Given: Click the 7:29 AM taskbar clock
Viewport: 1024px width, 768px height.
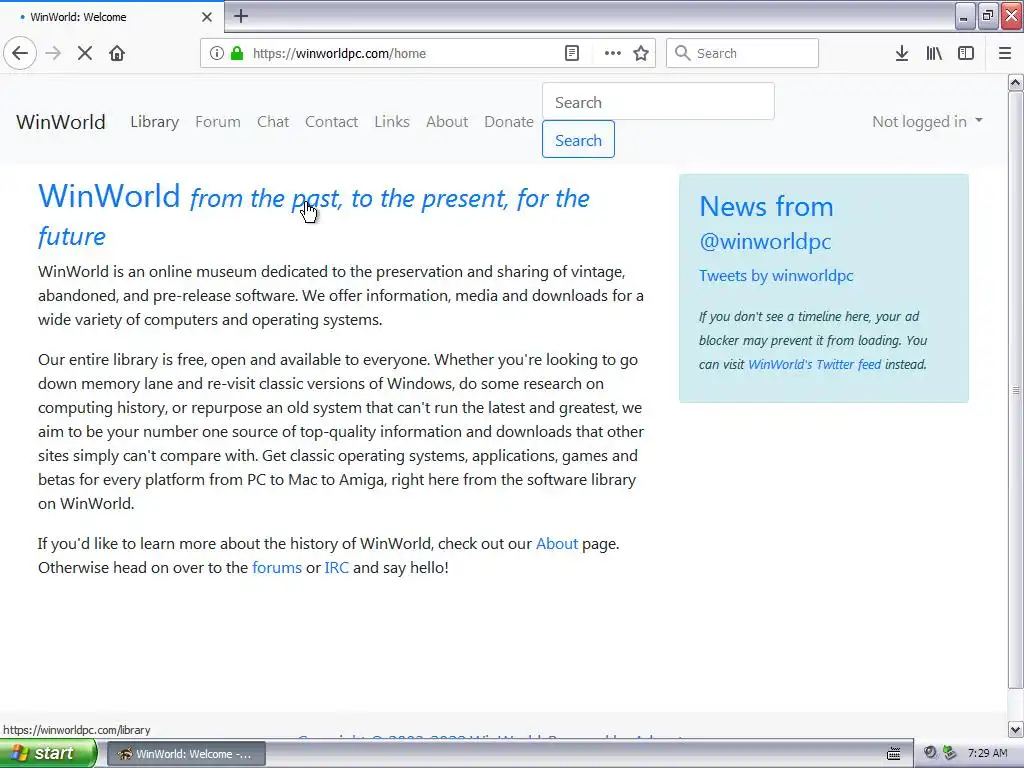Looking at the screenshot, I should (x=987, y=753).
